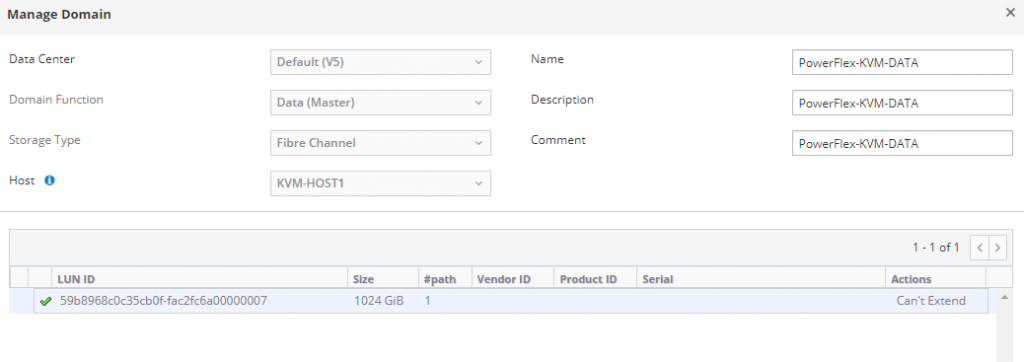Open the Data Center dropdown
The image size is (1024, 362).
pos(380,63)
